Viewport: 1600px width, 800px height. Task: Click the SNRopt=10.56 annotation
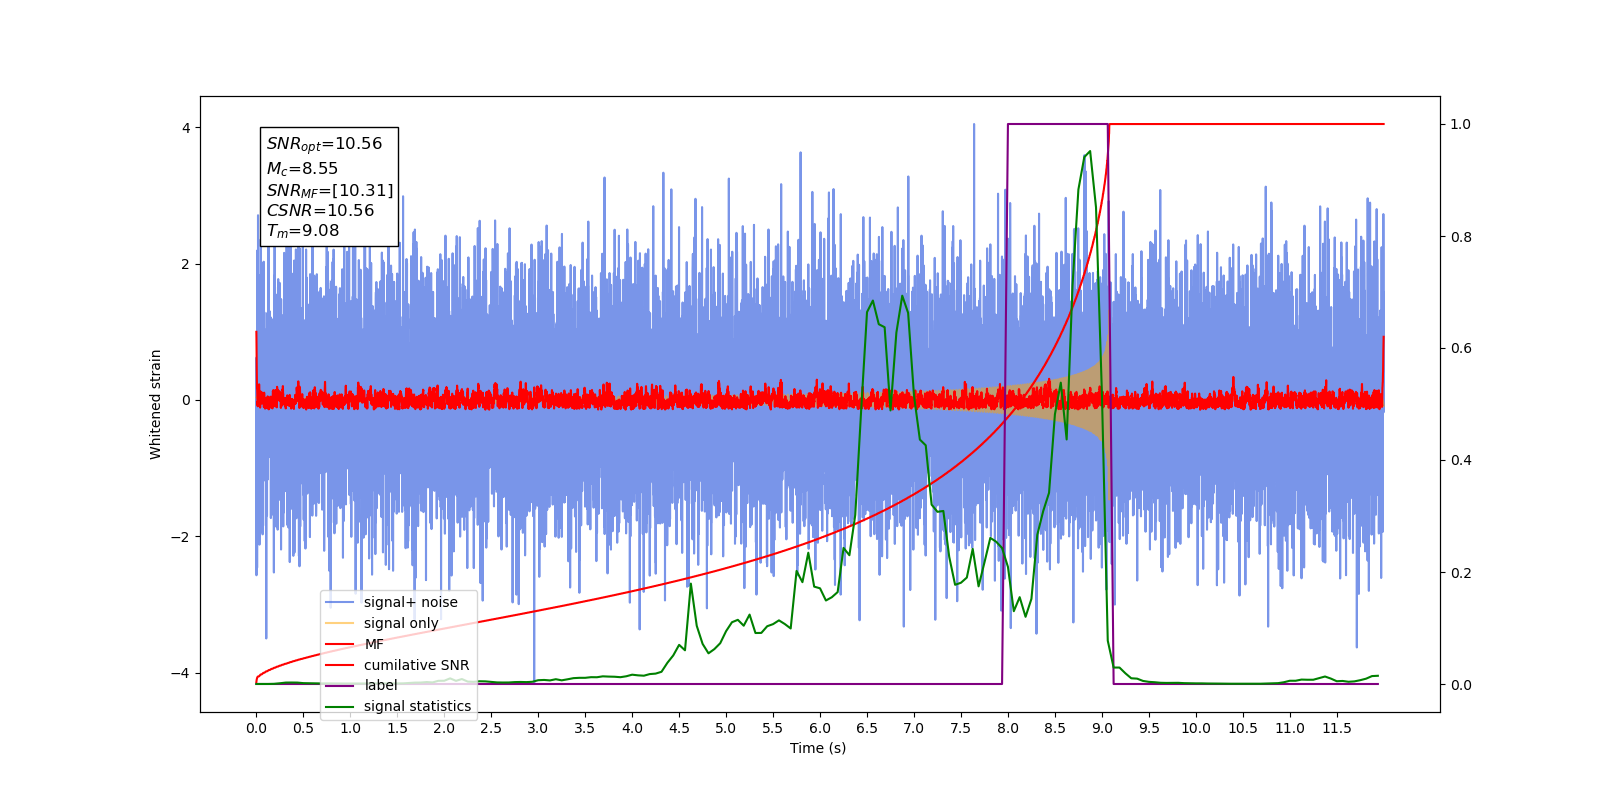(324, 144)
